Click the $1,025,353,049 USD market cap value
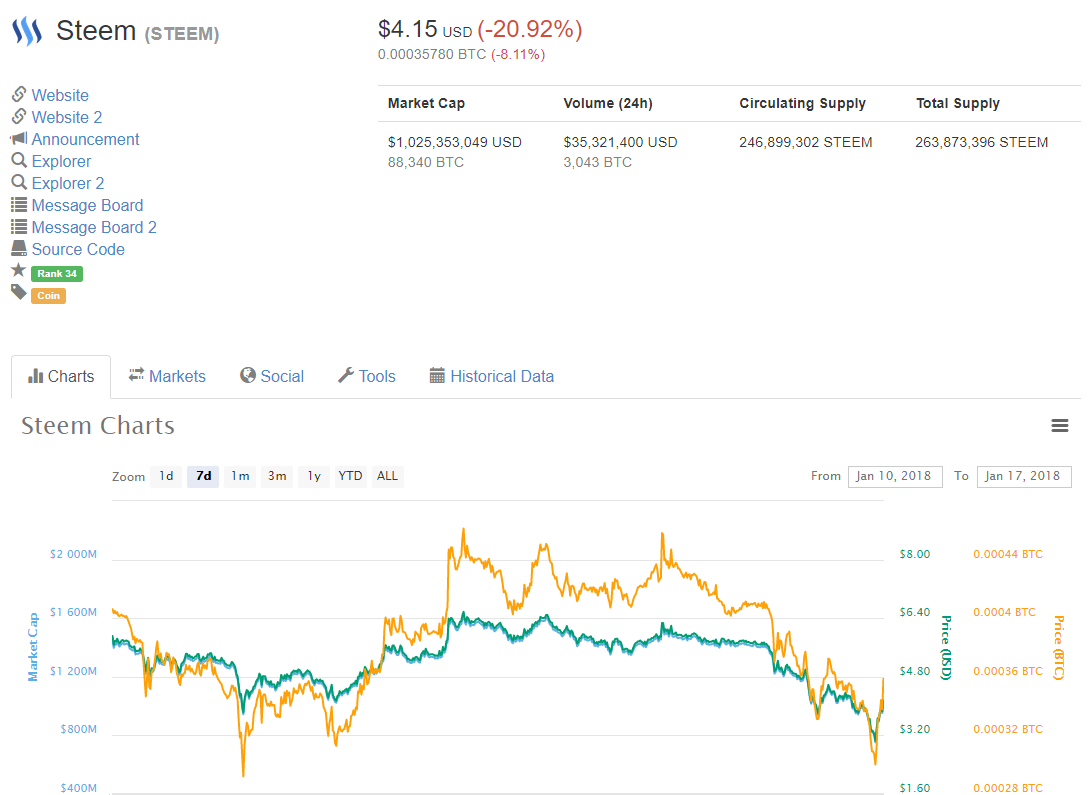Image resolution: width=1090 pixels, height=795 pixels. pyautogui.click(x=455, y=142)
